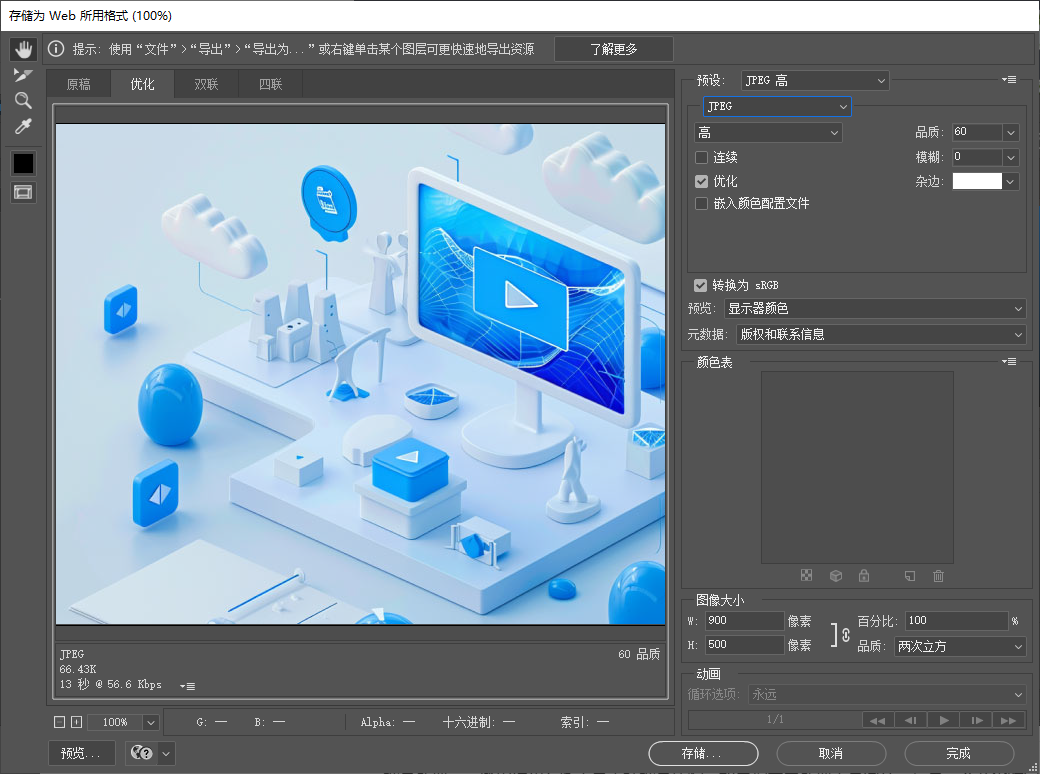Open the 了解更多 link in the tip bar
The width and height of the screenshot is (1040, 774).
pos(613,48)
